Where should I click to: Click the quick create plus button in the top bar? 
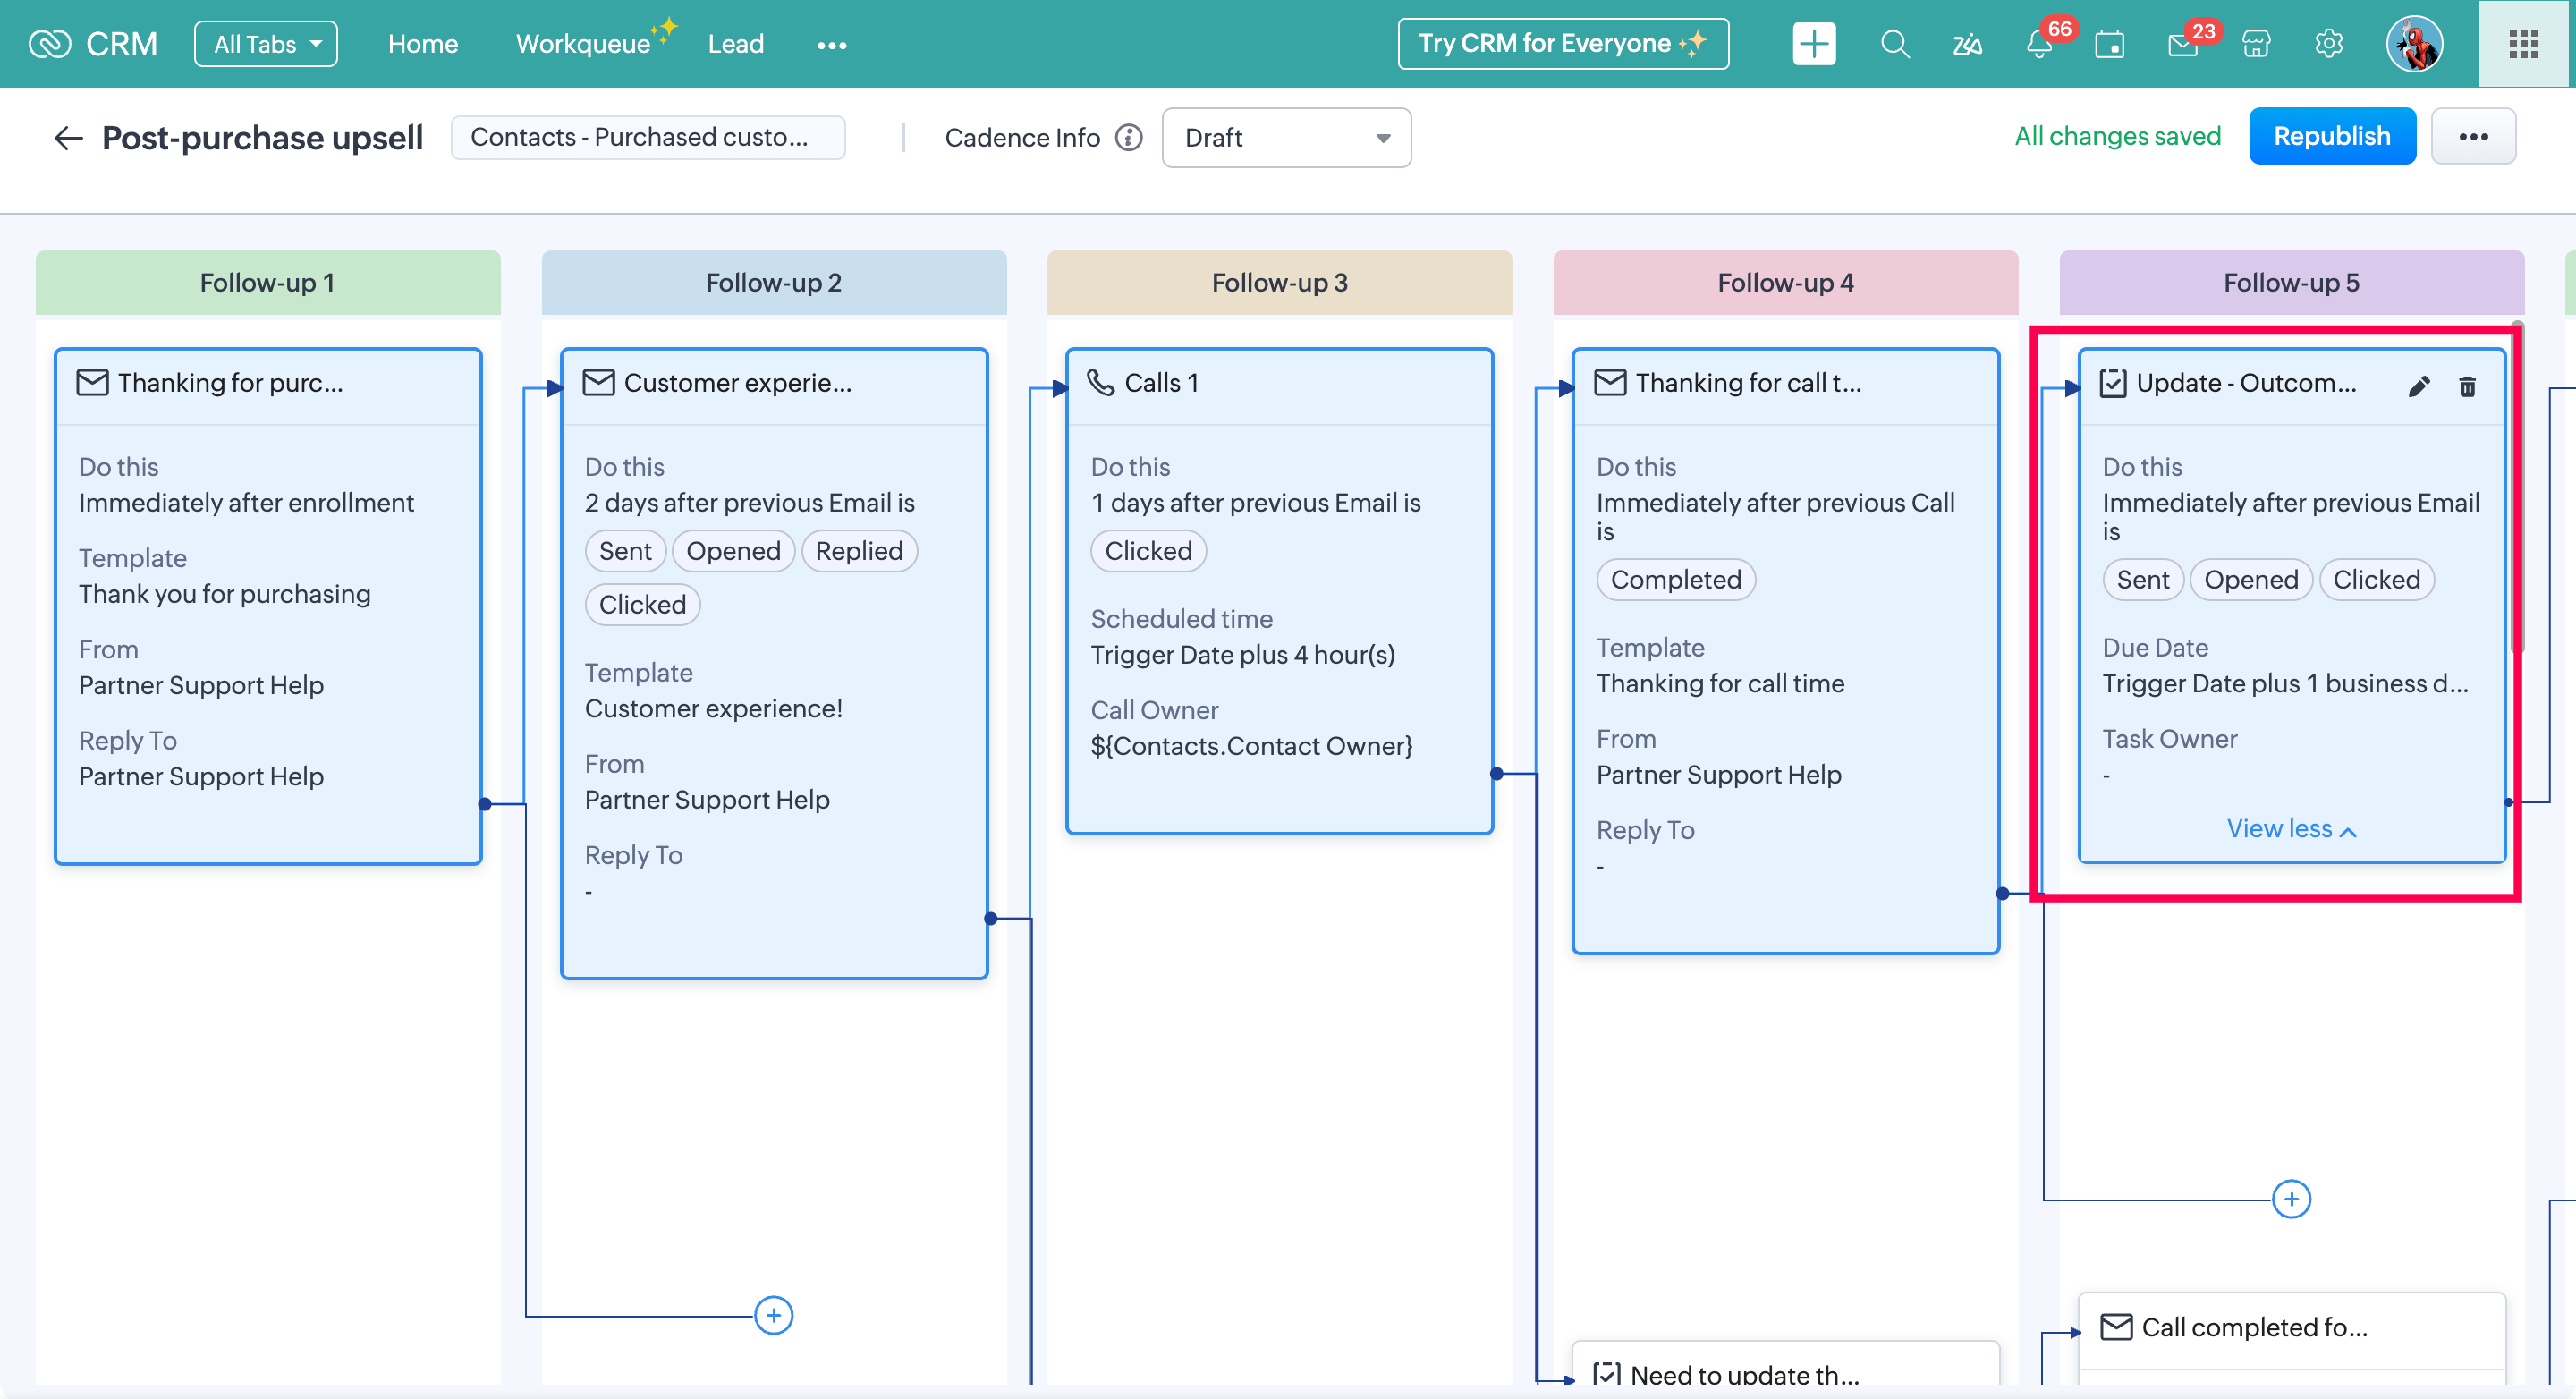(1813, 44)
